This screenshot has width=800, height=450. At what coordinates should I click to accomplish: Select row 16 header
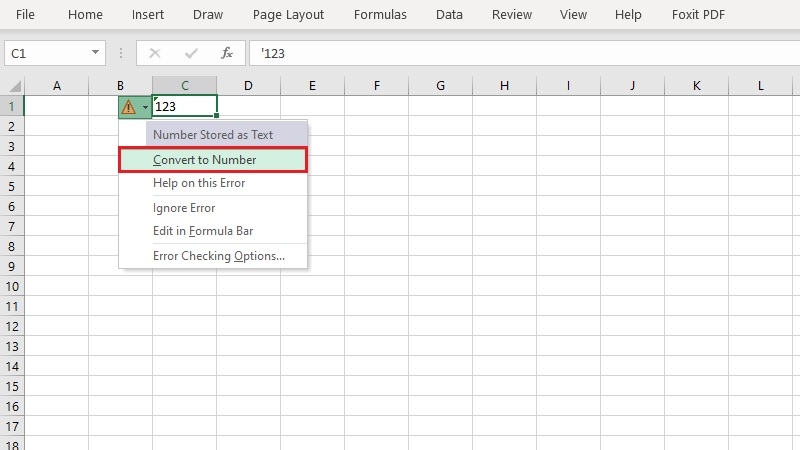click(12, 406)
